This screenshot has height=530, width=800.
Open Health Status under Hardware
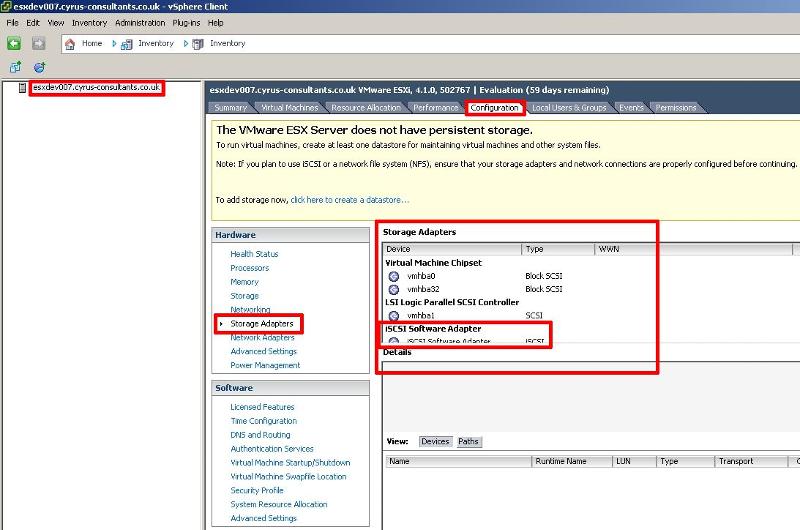coord(254,254)
